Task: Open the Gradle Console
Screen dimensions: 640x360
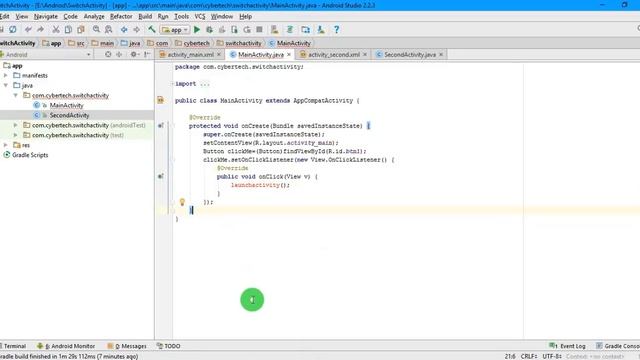Action: click(x=618, y=346)
